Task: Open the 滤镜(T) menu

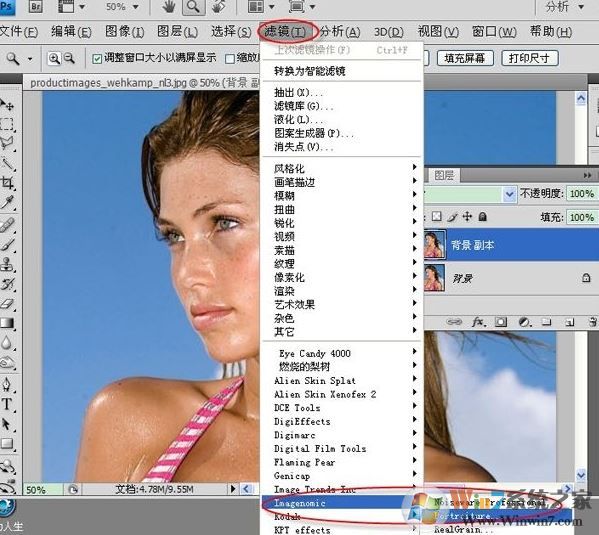Action: tap(286, 31)
